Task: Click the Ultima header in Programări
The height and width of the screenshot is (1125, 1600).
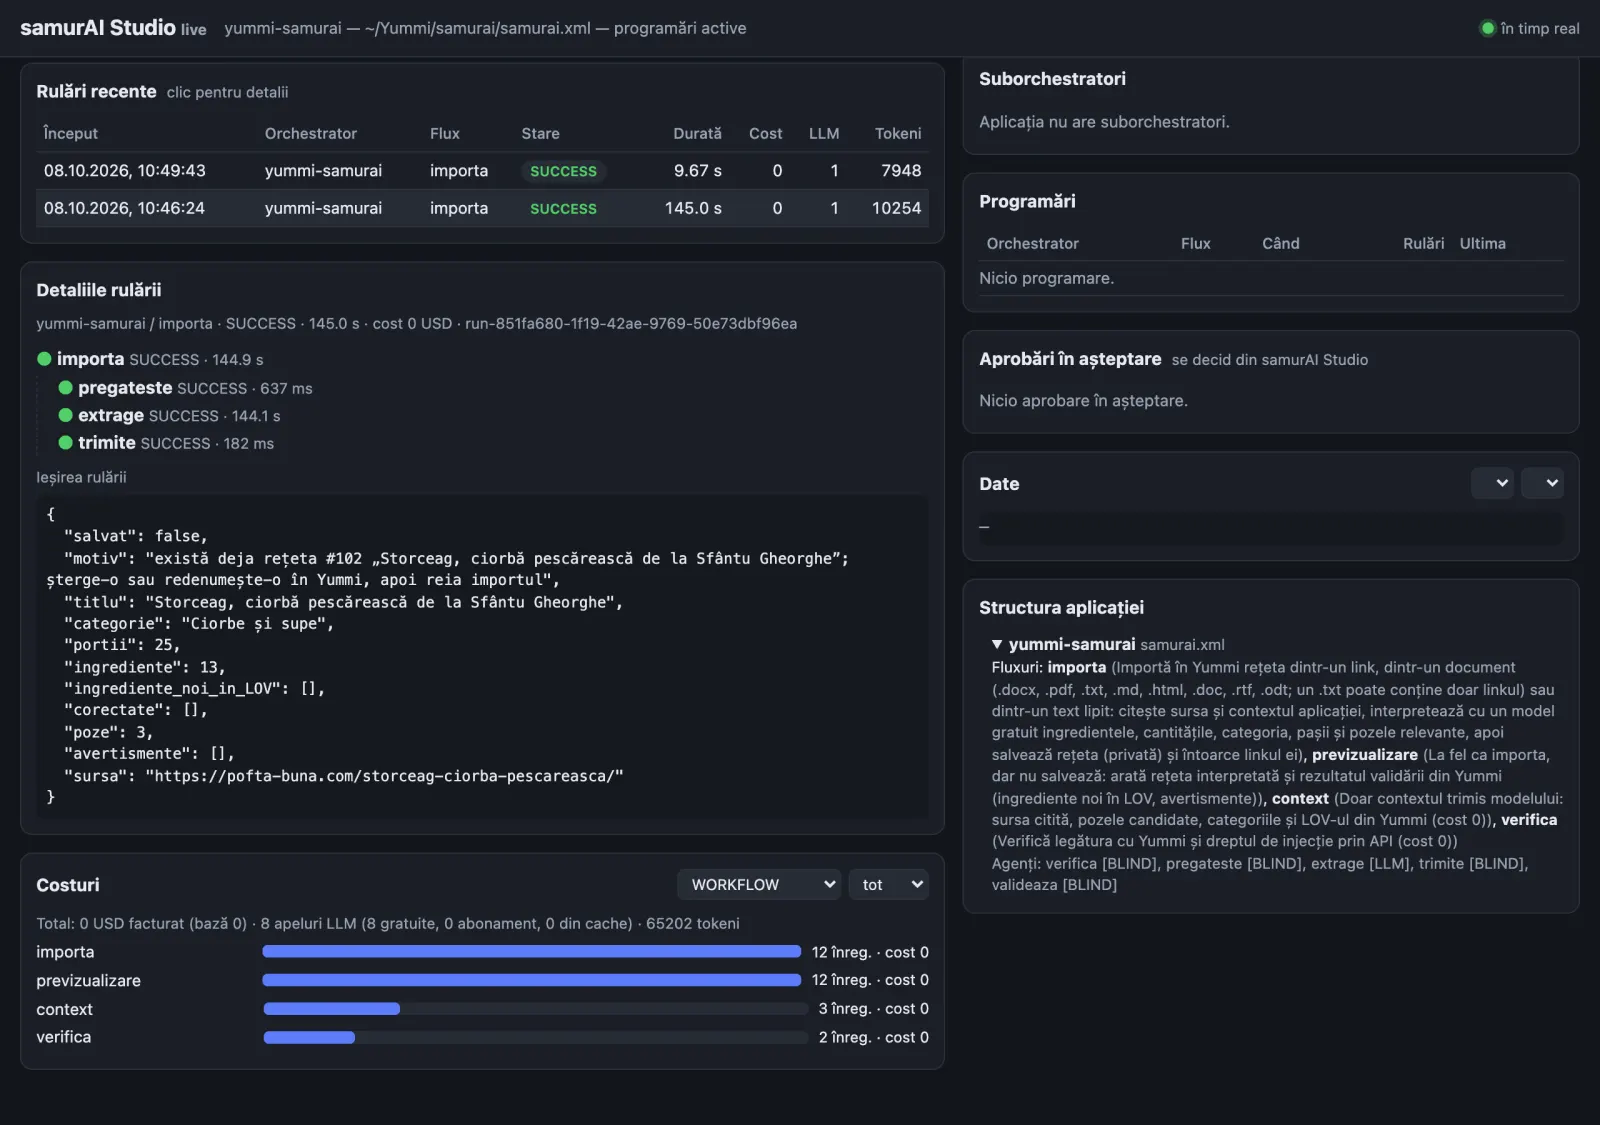Action: tap(1482, 243)
